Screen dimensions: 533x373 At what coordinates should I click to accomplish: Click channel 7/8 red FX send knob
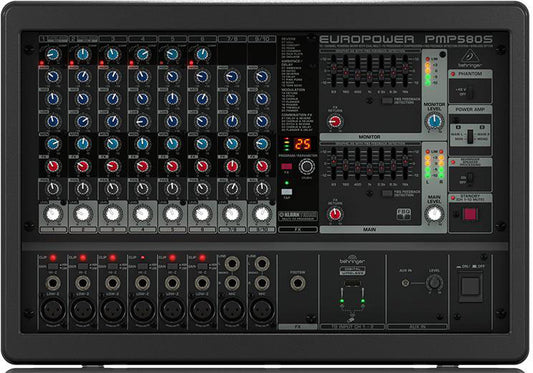232,166
